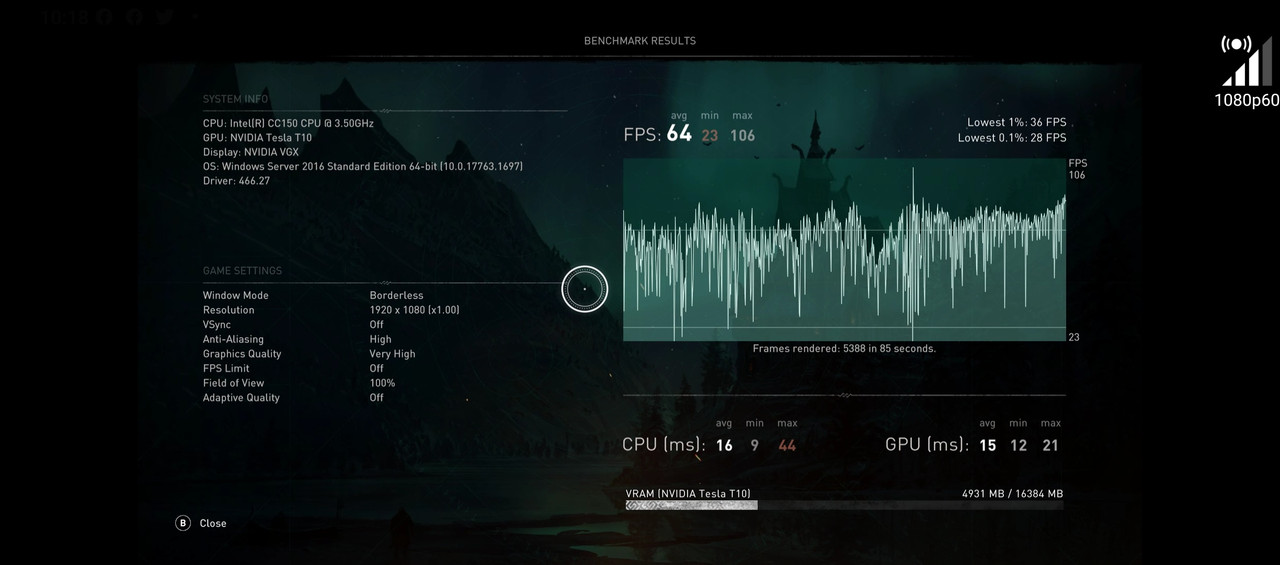Click the GPU average value 15
Screen dimensions: 1280x565
[x=988, y=446]
